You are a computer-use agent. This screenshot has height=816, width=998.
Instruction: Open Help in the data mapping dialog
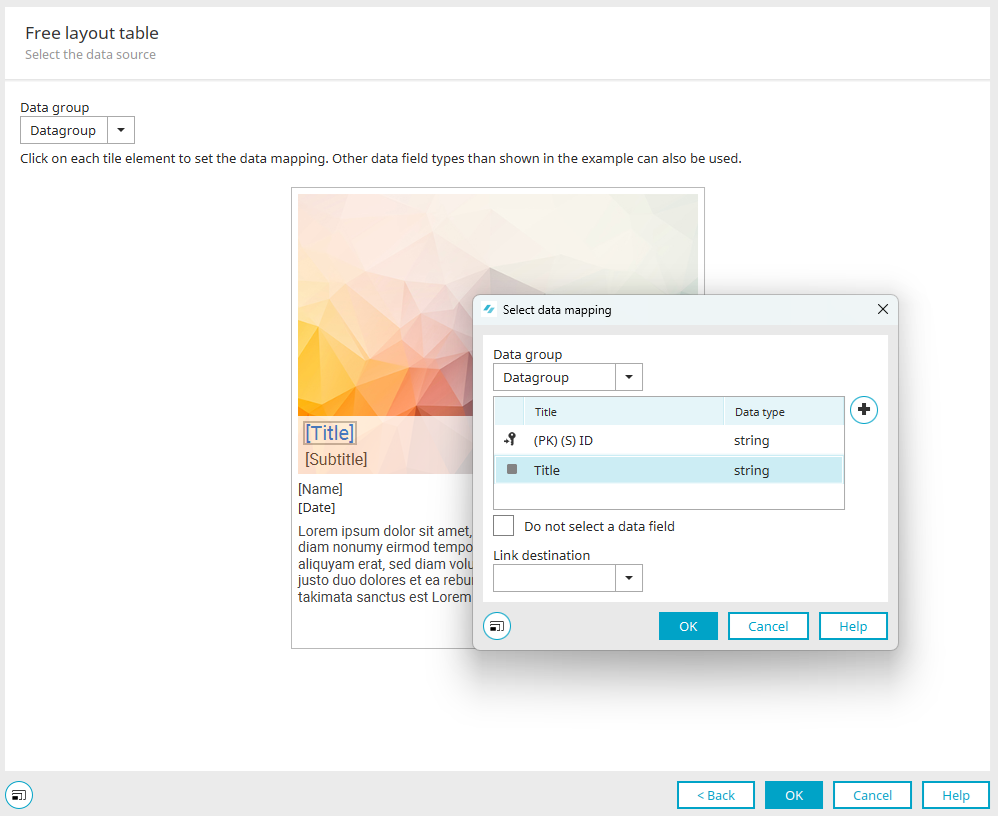[x=853, y=626]
